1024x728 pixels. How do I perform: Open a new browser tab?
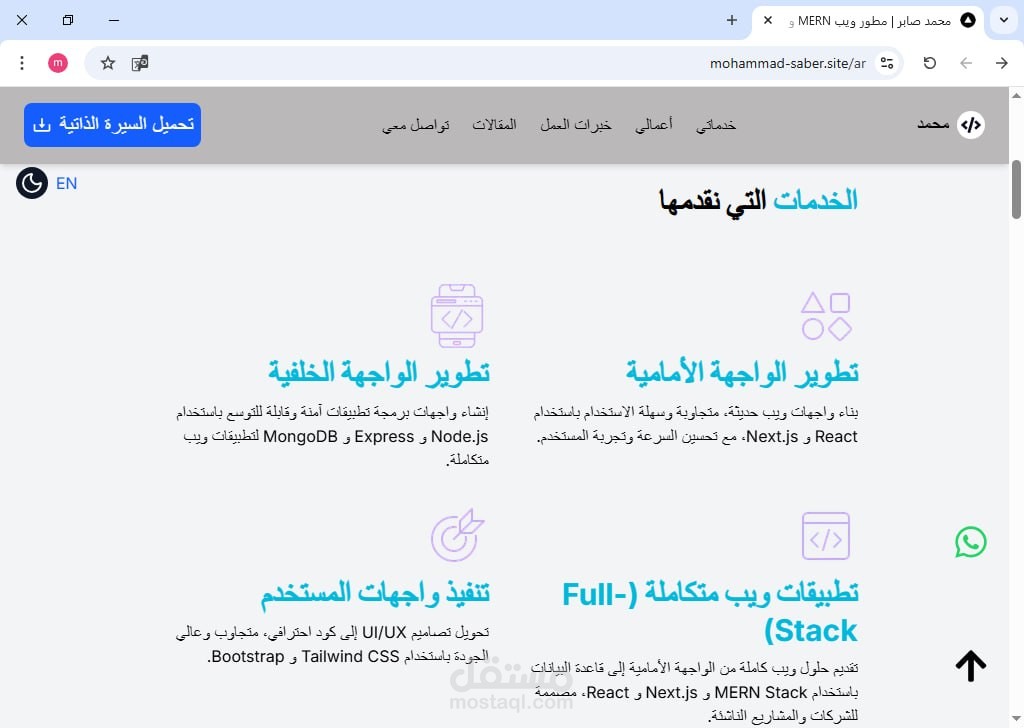(731, 20)
